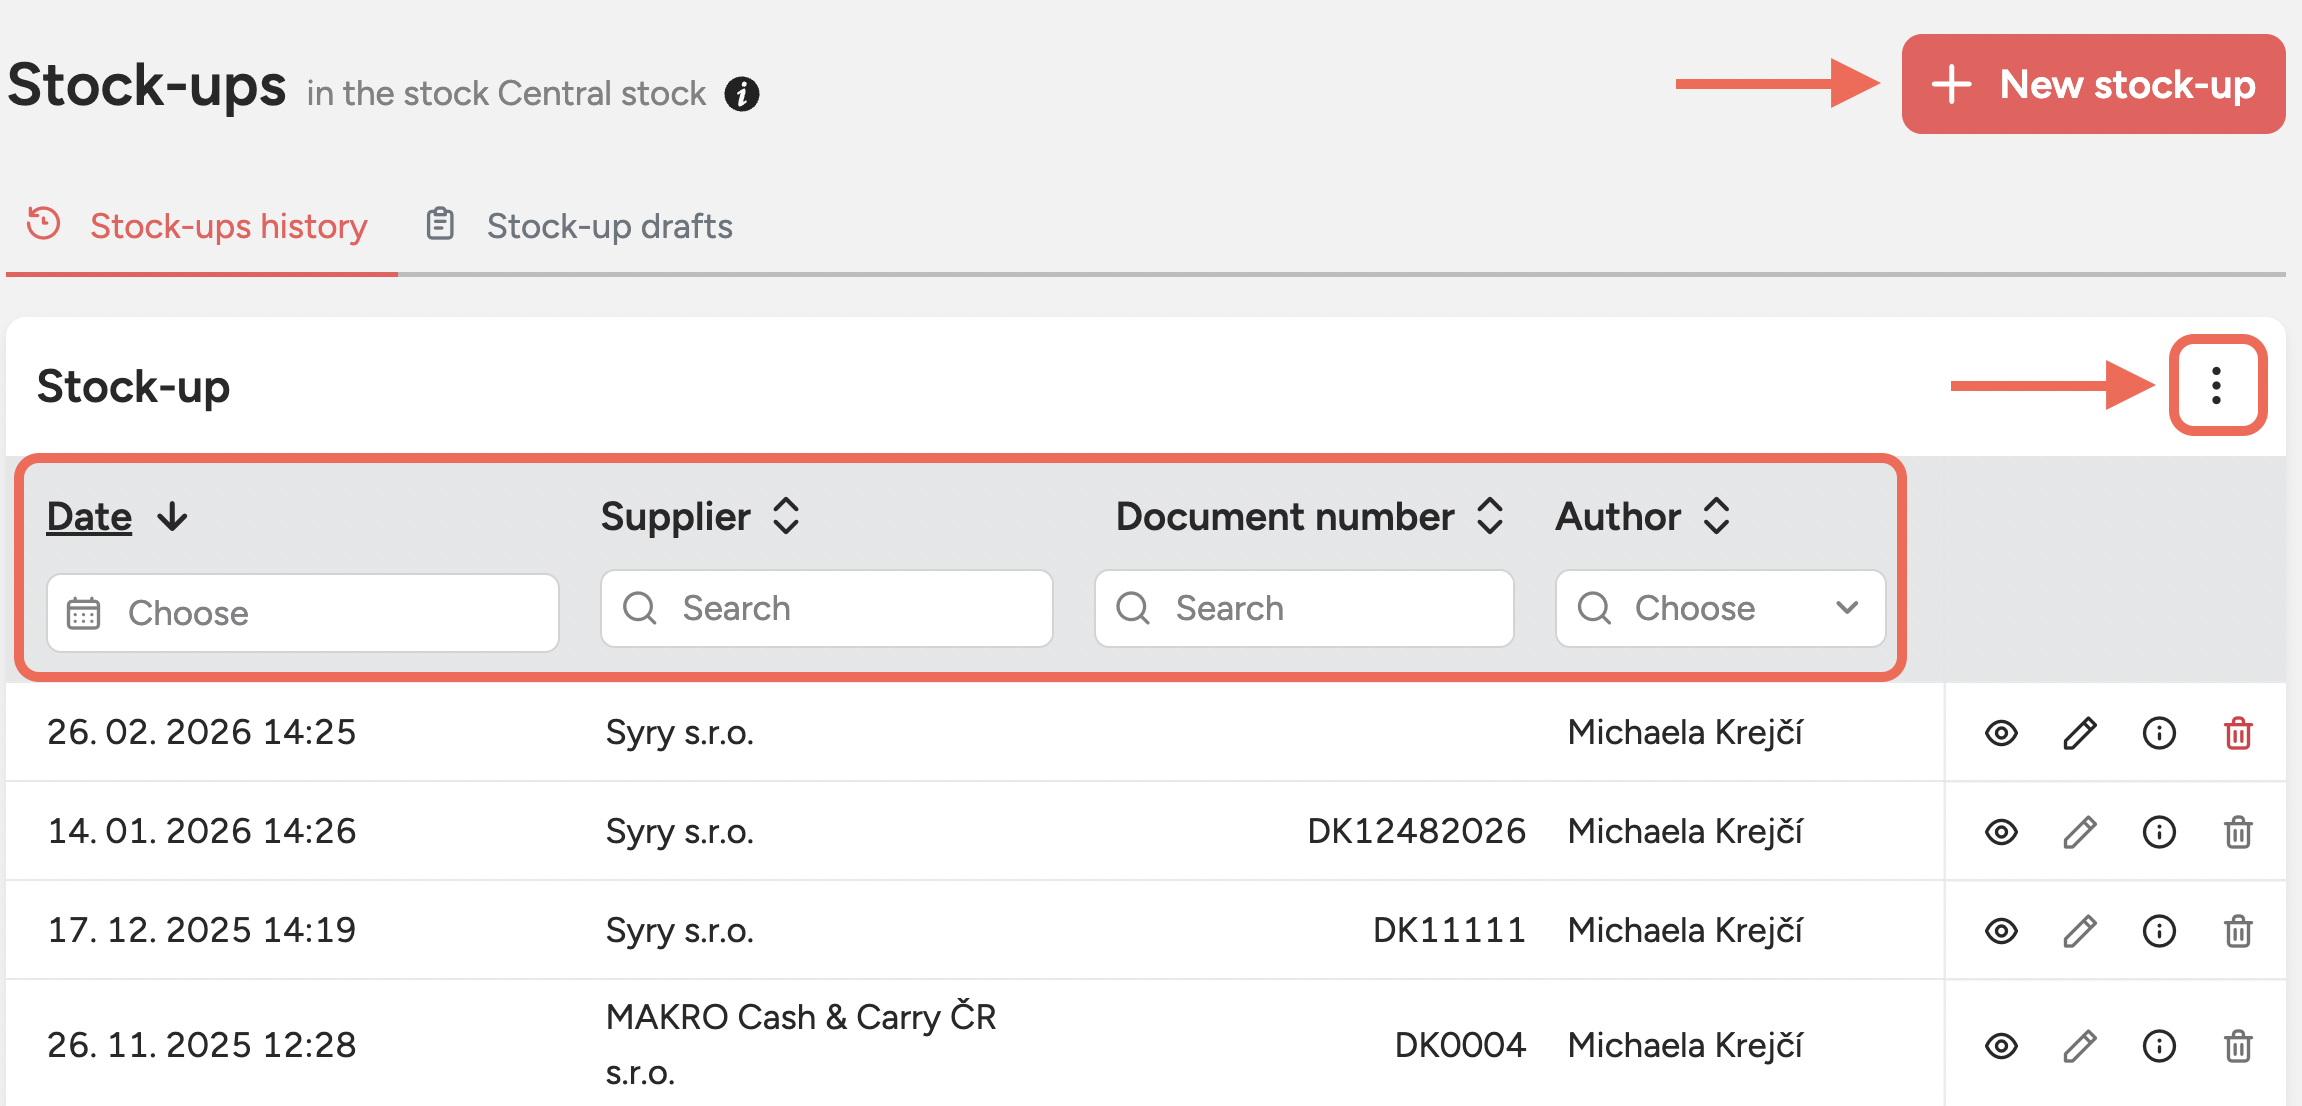Click the Date column header link
This screenshot has width=2302, height=1106.
90,516
